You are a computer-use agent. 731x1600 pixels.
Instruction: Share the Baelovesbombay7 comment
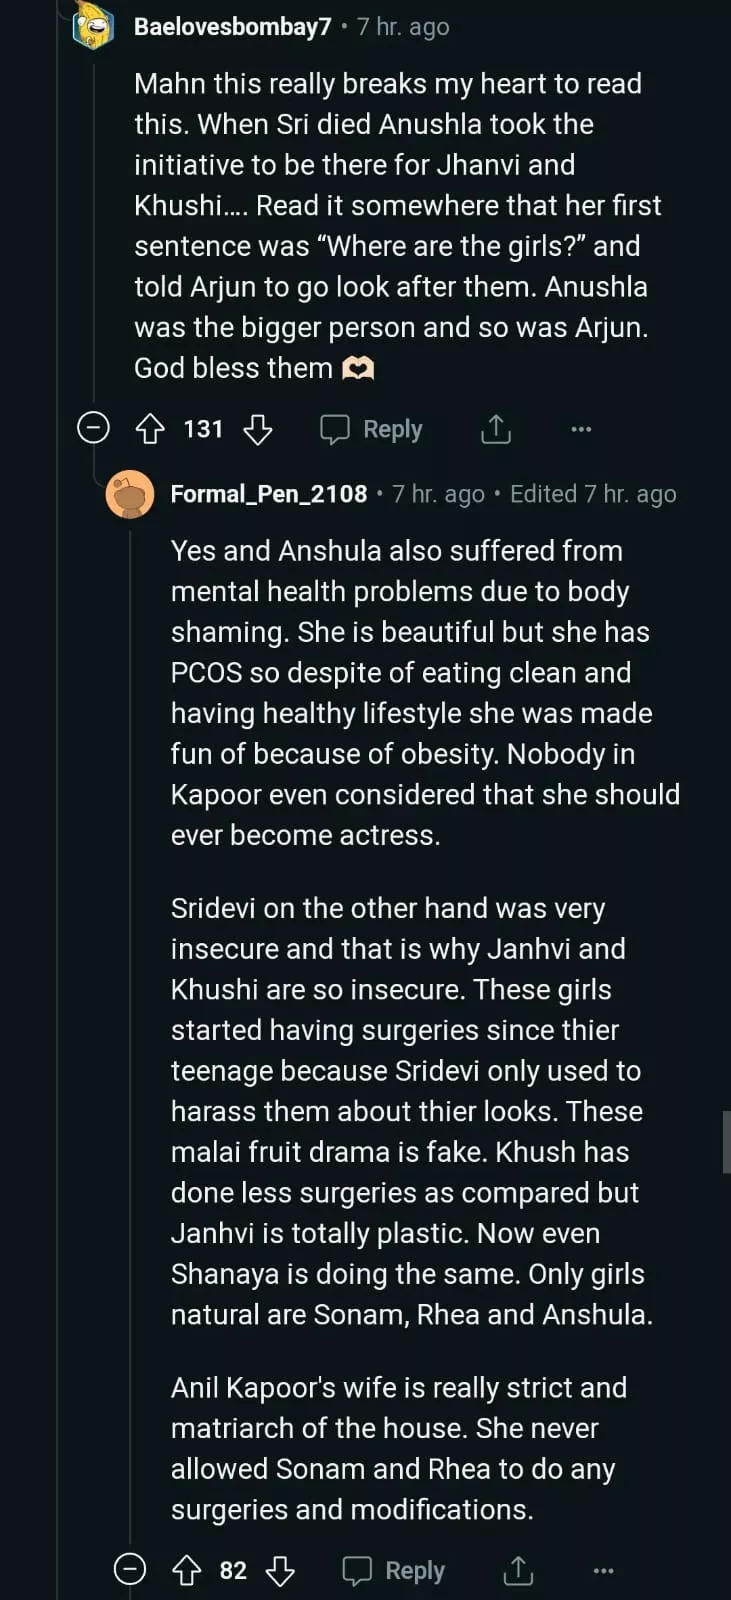495,429
